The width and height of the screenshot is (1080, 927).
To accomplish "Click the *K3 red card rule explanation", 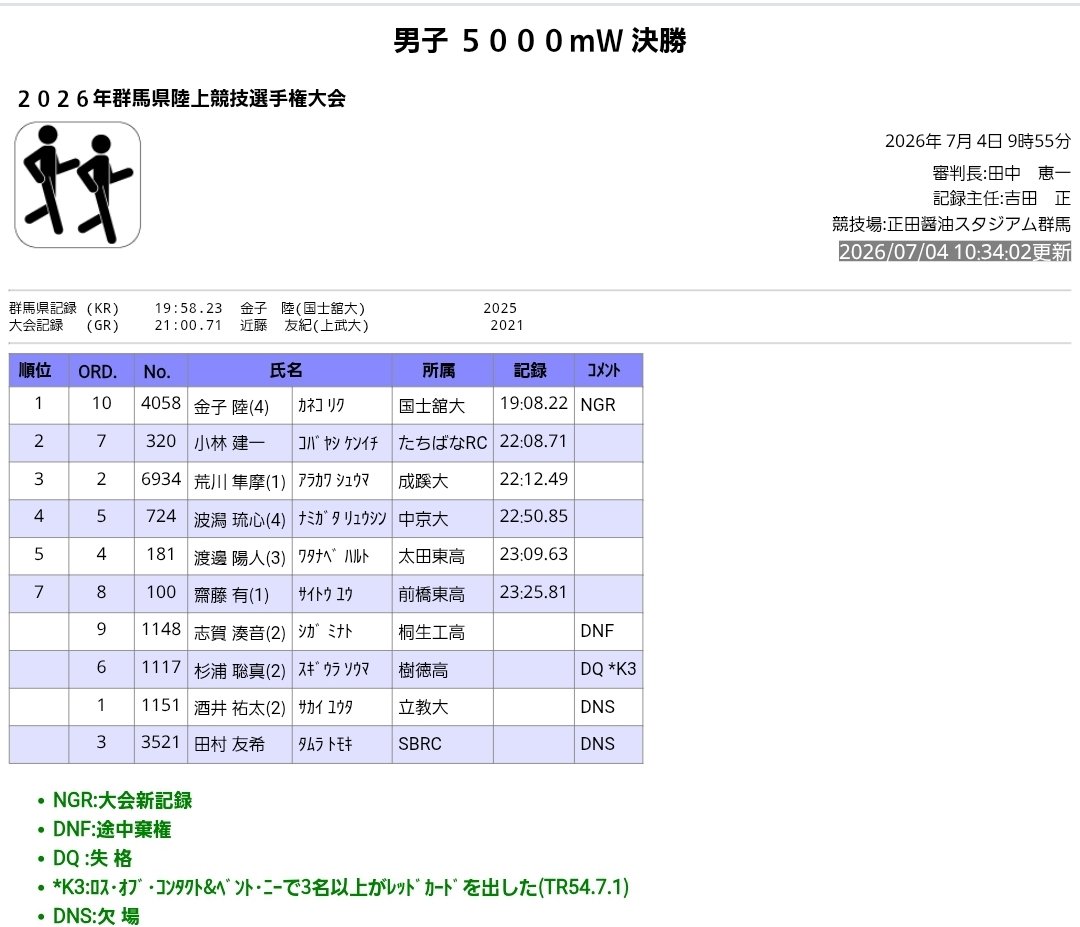I will (341, 887).
